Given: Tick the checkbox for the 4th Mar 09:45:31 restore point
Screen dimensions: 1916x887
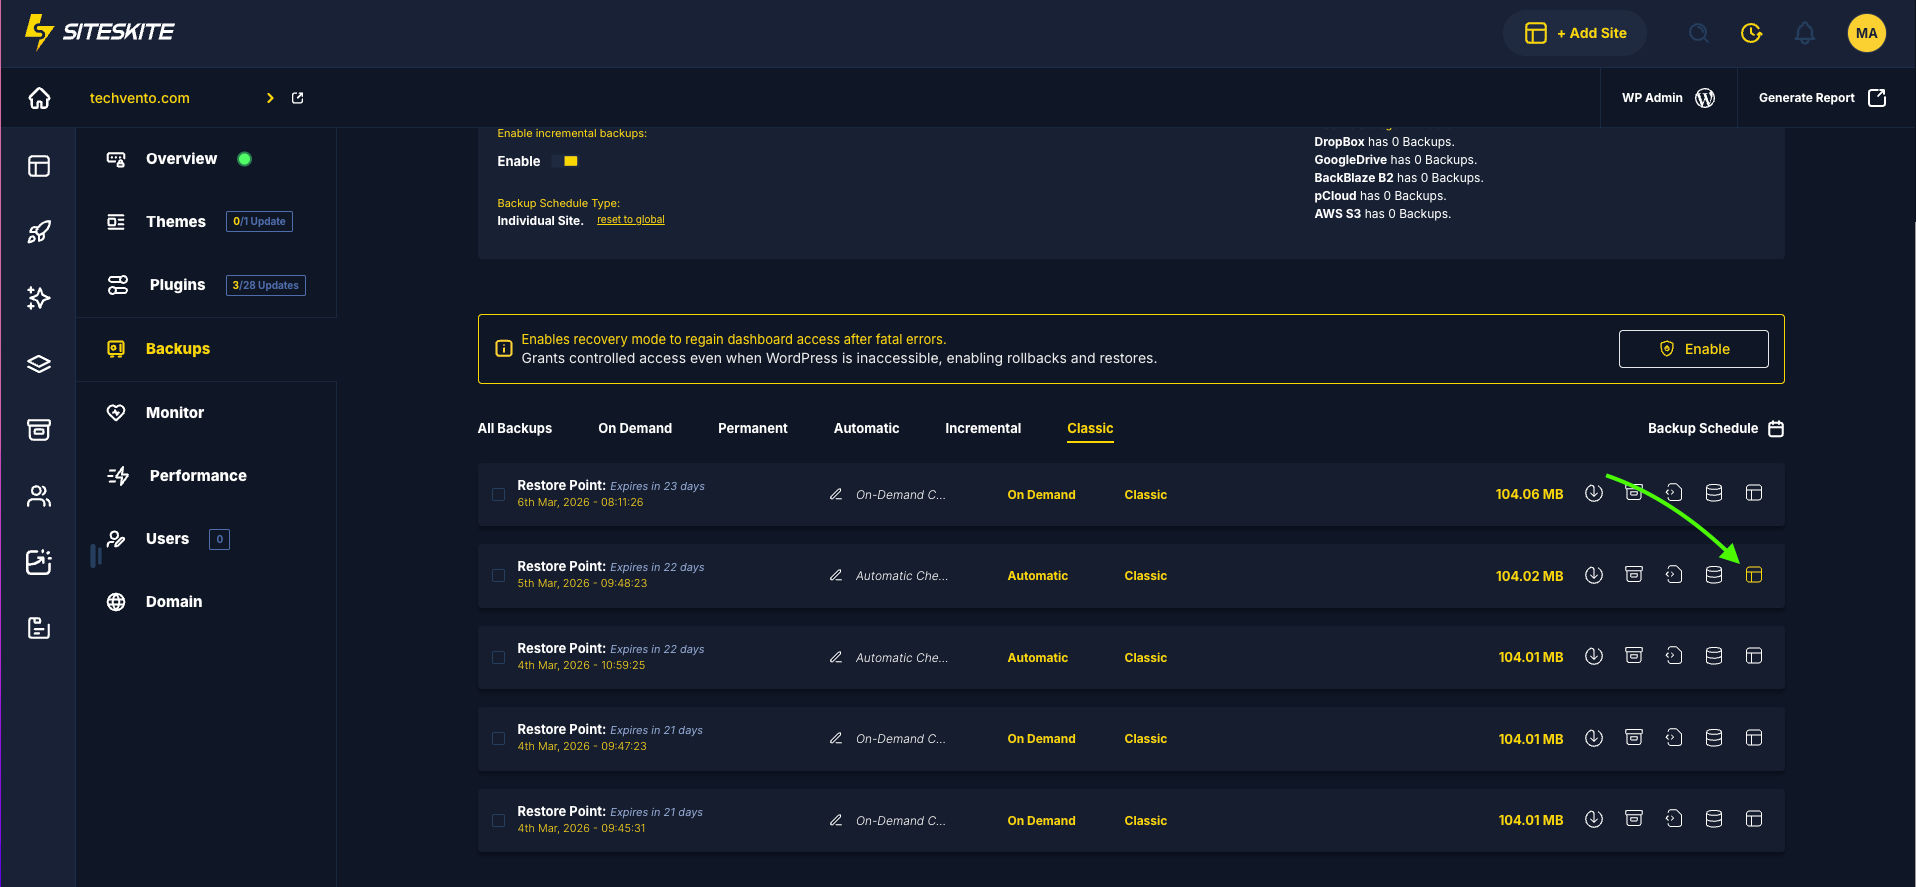Looking at the screenshot, I should (x=498, y=820).
